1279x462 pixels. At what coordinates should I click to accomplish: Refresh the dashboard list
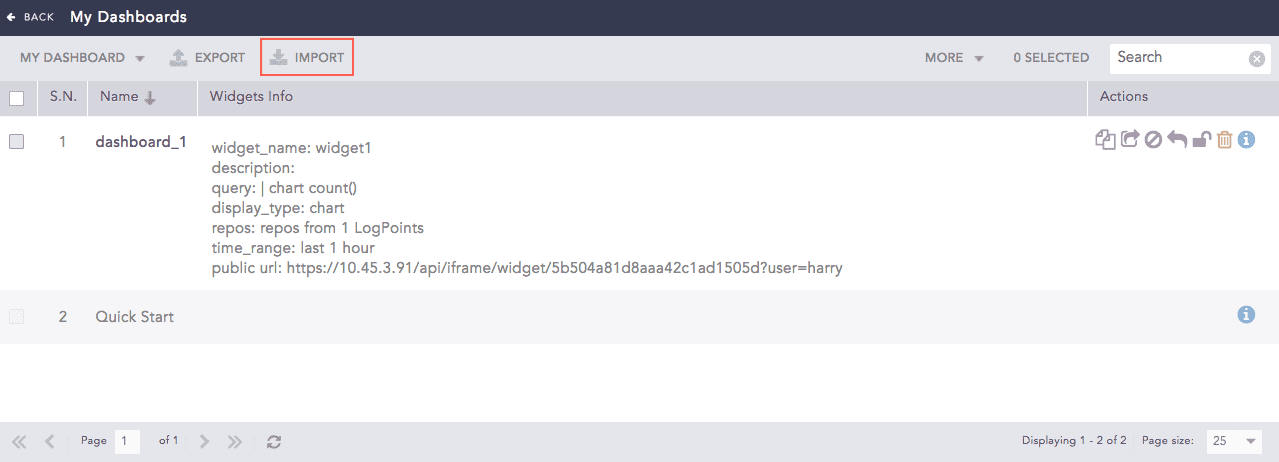click(x=274, y=441)
